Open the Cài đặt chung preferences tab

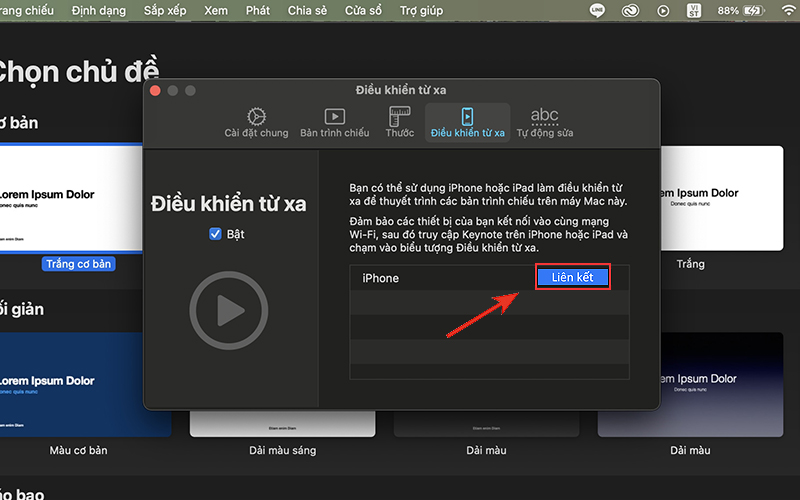(x=256, y=123)
